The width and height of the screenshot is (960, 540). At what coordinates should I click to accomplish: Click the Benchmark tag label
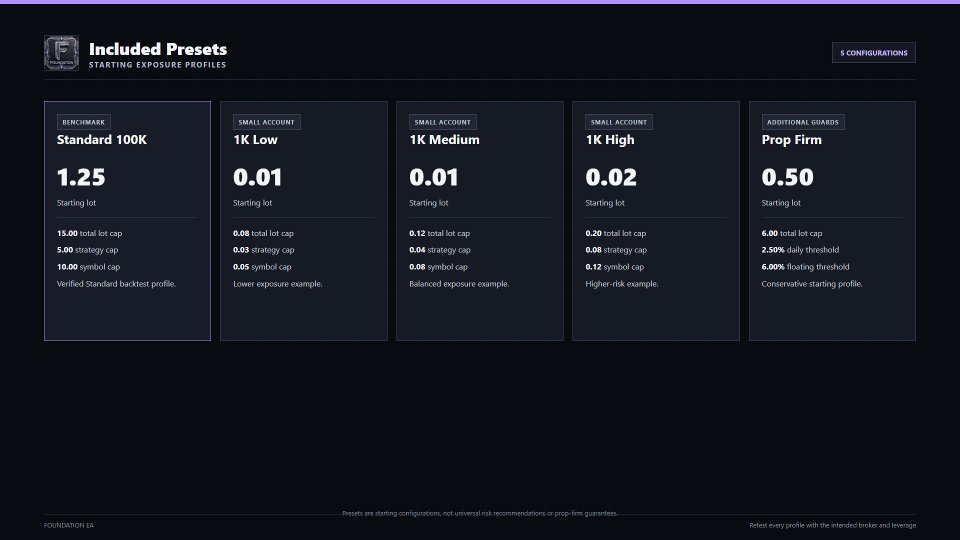click(84, 122)
